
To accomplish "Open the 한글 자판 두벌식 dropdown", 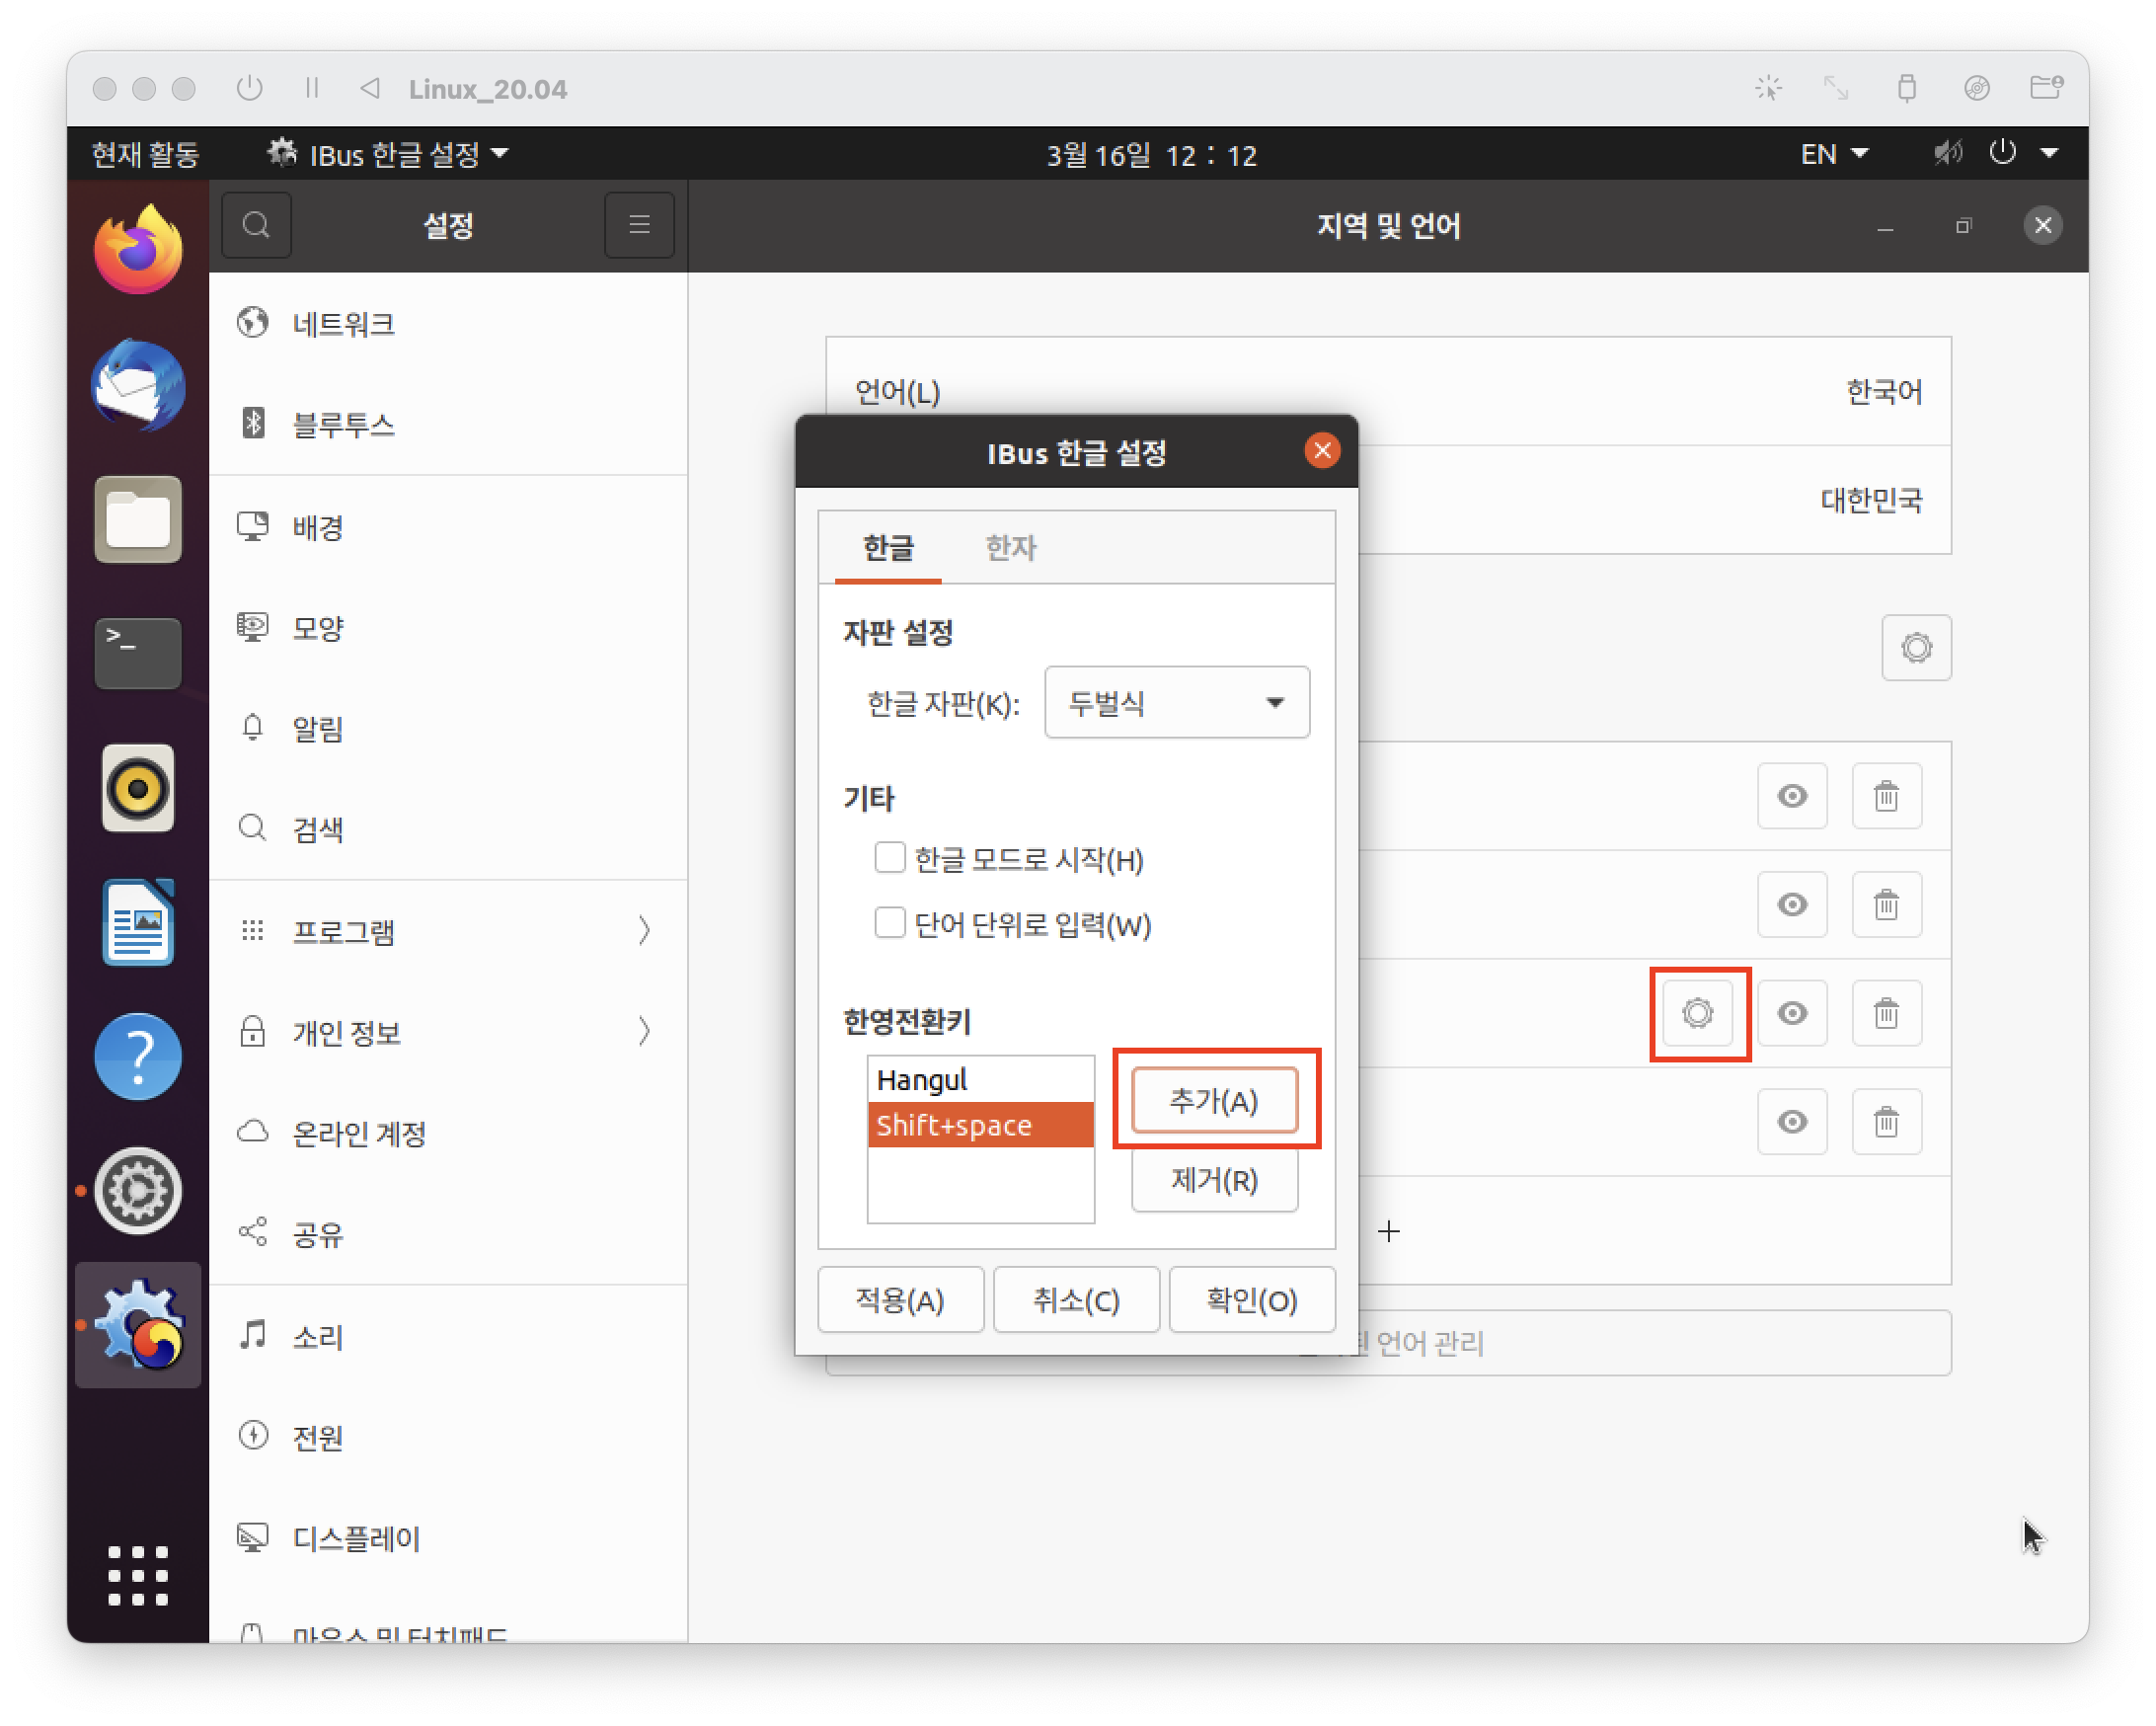I will [x=1176, y=703].
